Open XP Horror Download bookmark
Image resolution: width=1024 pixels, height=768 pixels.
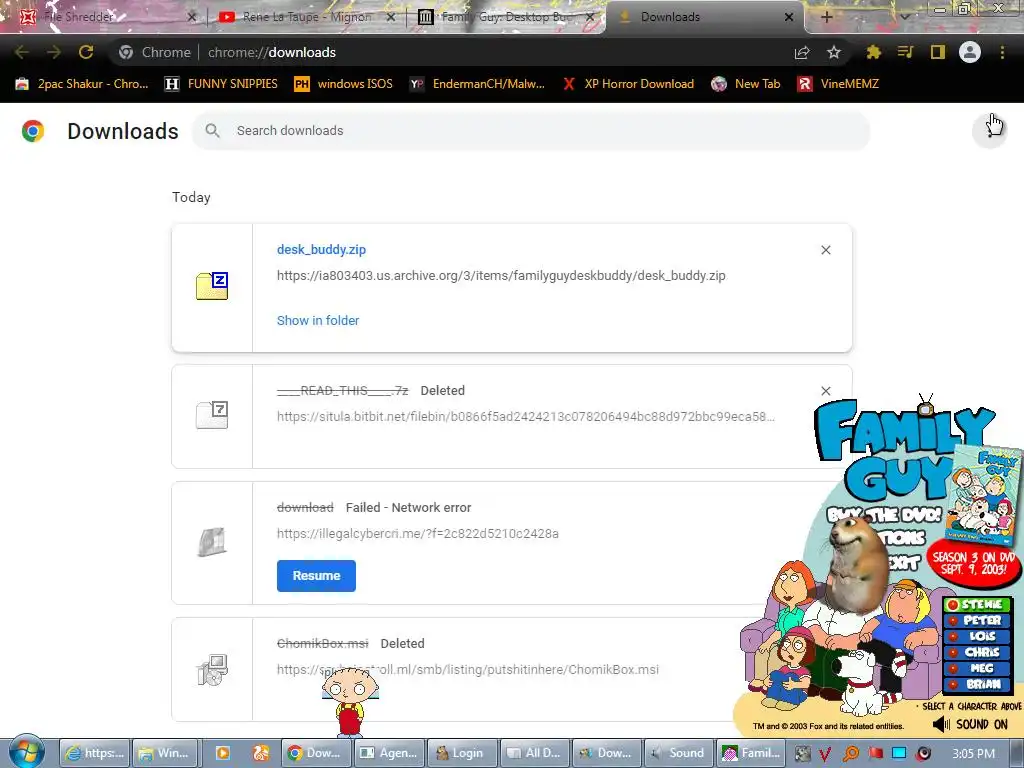point(628,84)
